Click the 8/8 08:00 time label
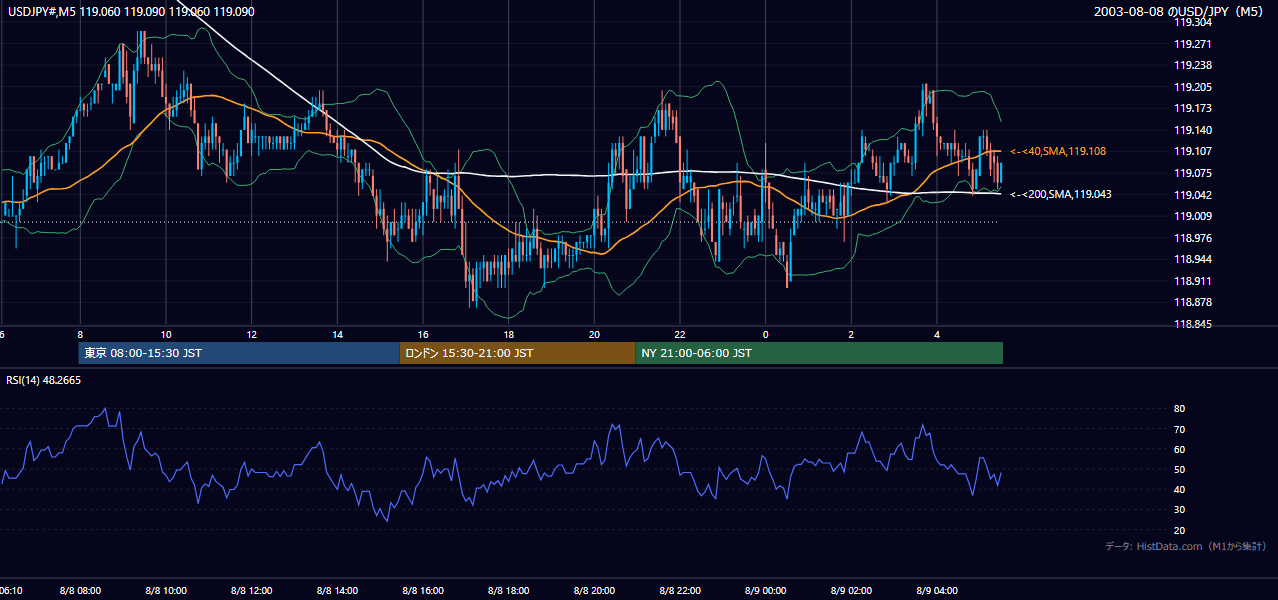Screen dimensions: 1278x600 (x=80, y=591)
